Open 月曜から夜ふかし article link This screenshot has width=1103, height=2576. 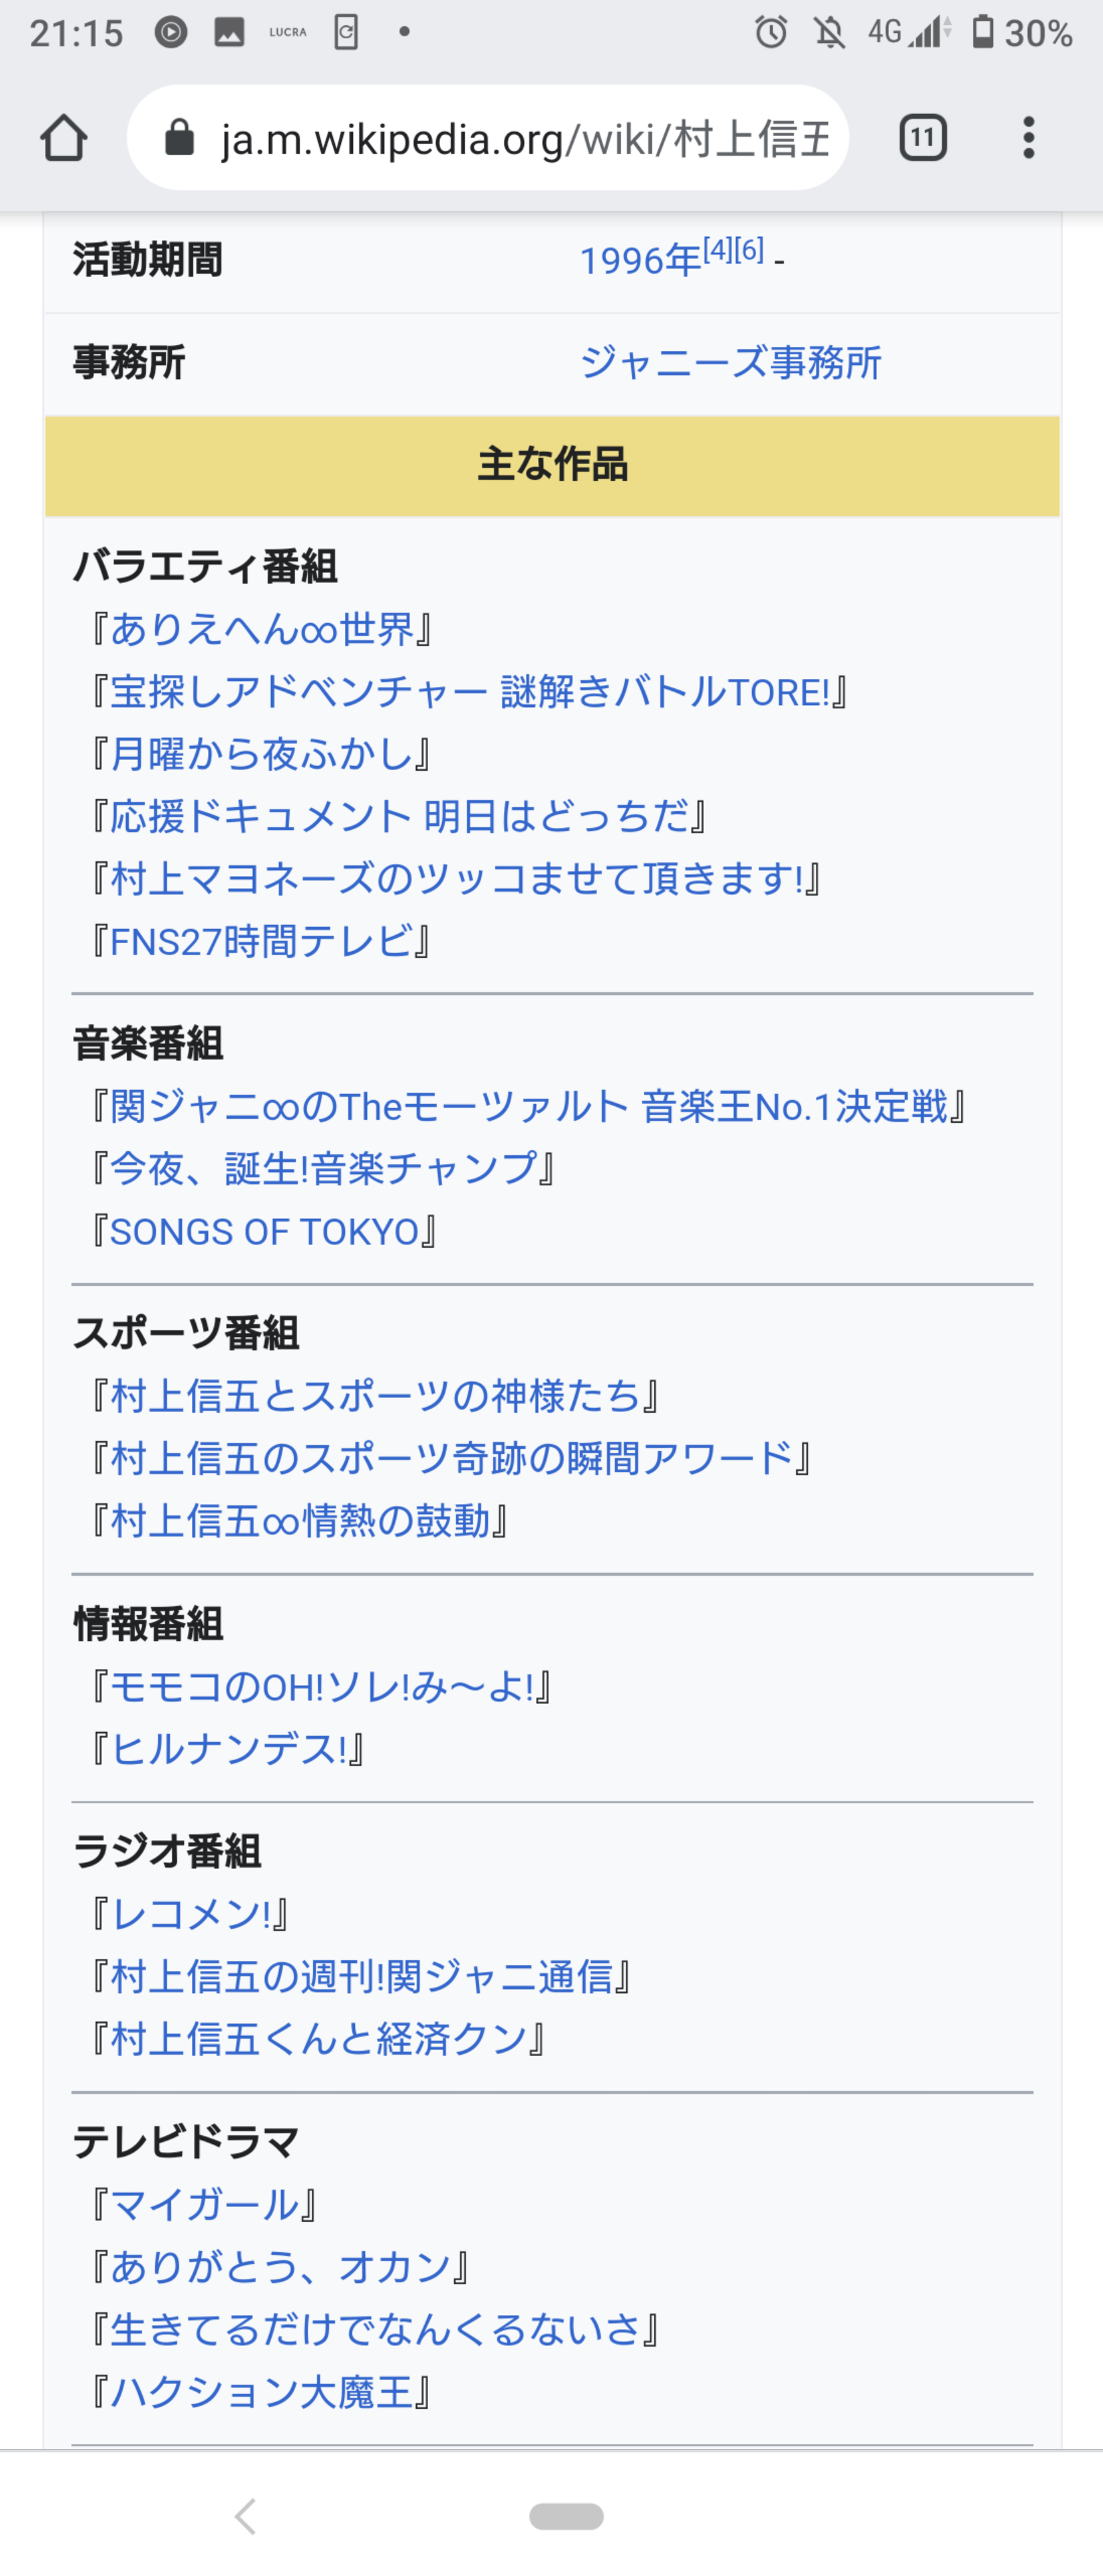point(261,754)
